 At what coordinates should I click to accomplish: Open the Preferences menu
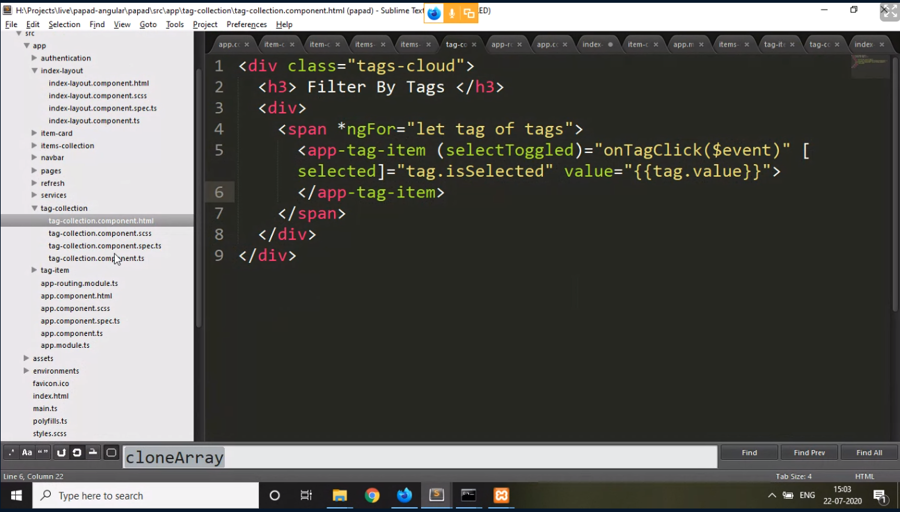click(246, 24)
